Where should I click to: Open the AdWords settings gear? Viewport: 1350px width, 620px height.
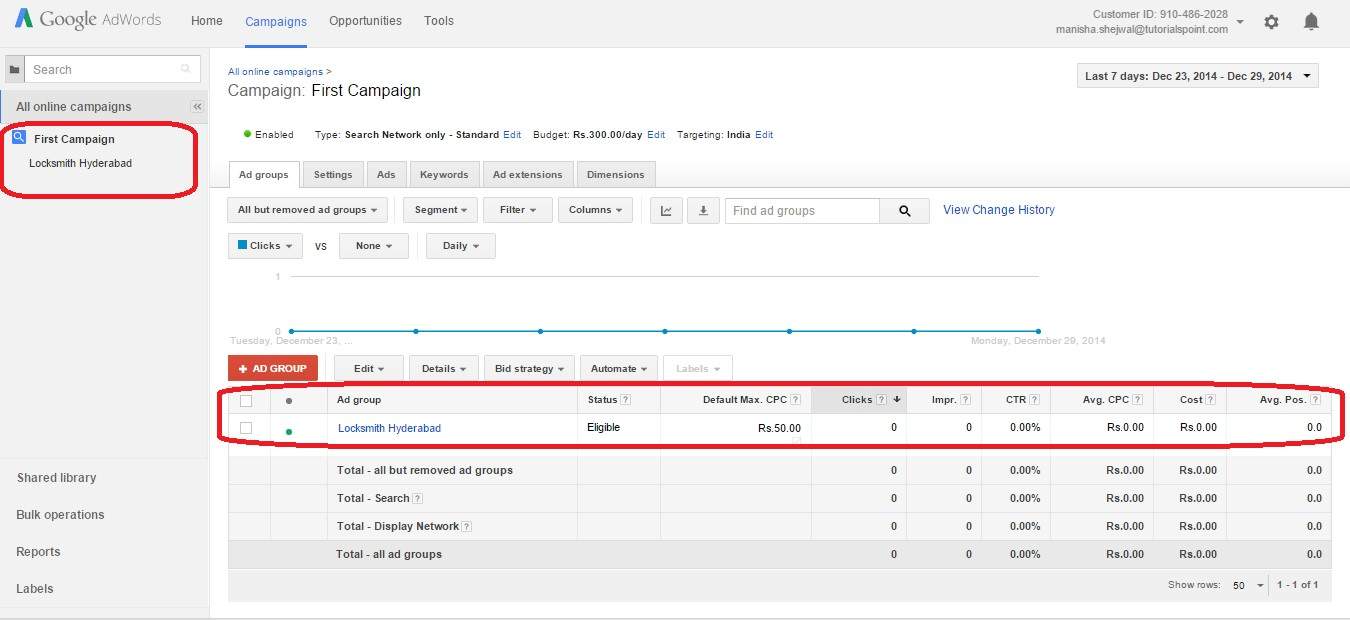(x=1271, y=21)
